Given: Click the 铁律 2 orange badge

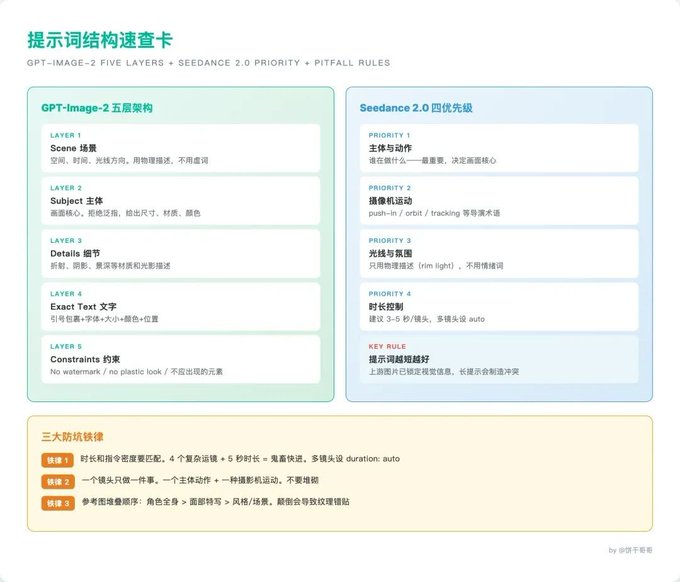Looking at the screenshot, I should pos(58,481).
